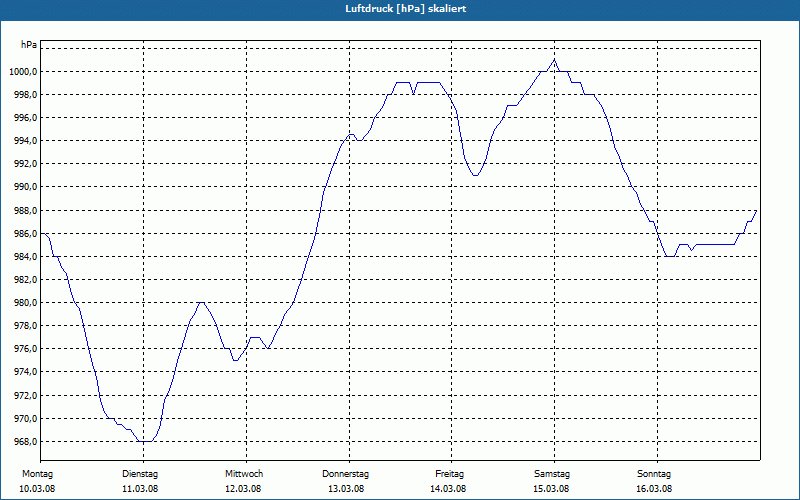Select the 'Freitag' day label

(x=449, y=474)
